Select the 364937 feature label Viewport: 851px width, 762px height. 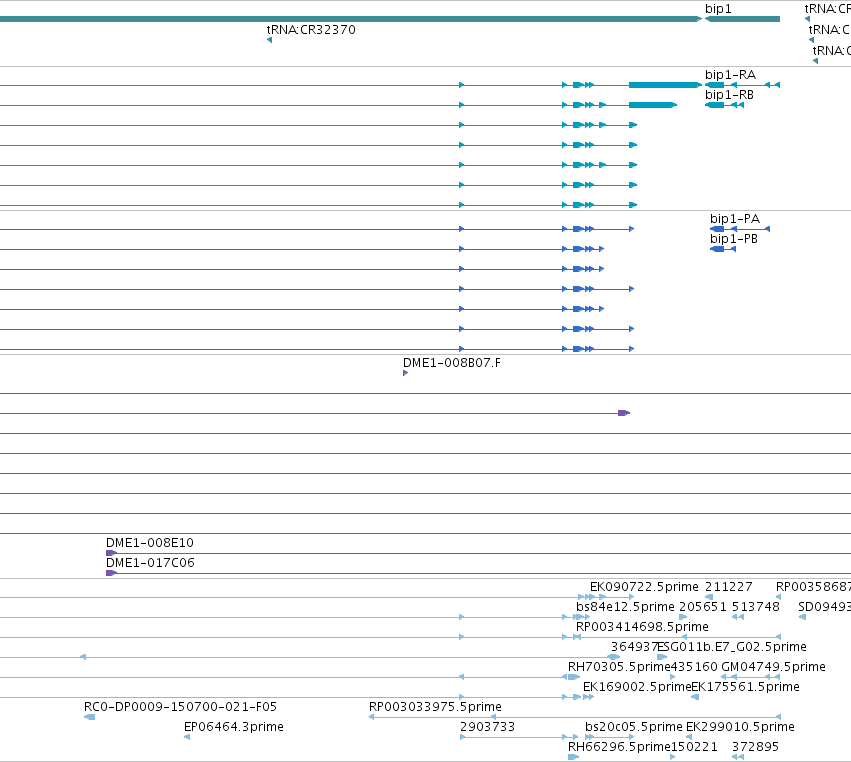634,646
